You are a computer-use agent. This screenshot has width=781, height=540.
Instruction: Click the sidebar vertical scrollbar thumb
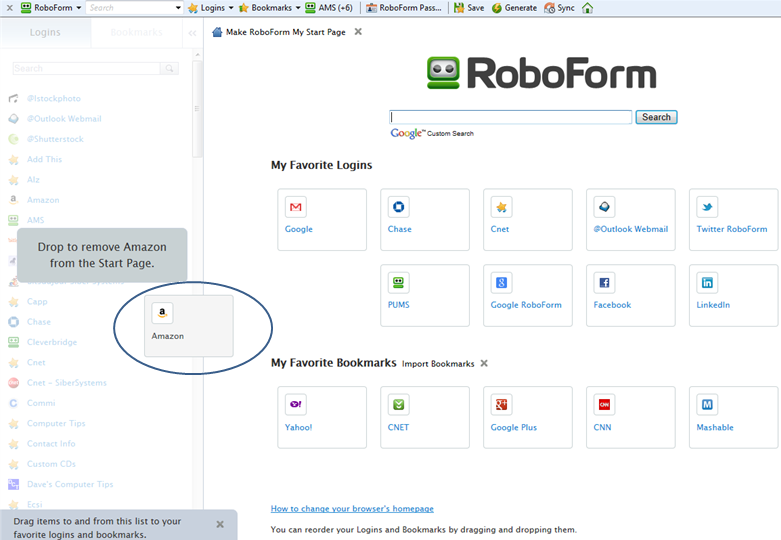pyautogui.click(x=197, y=109)
